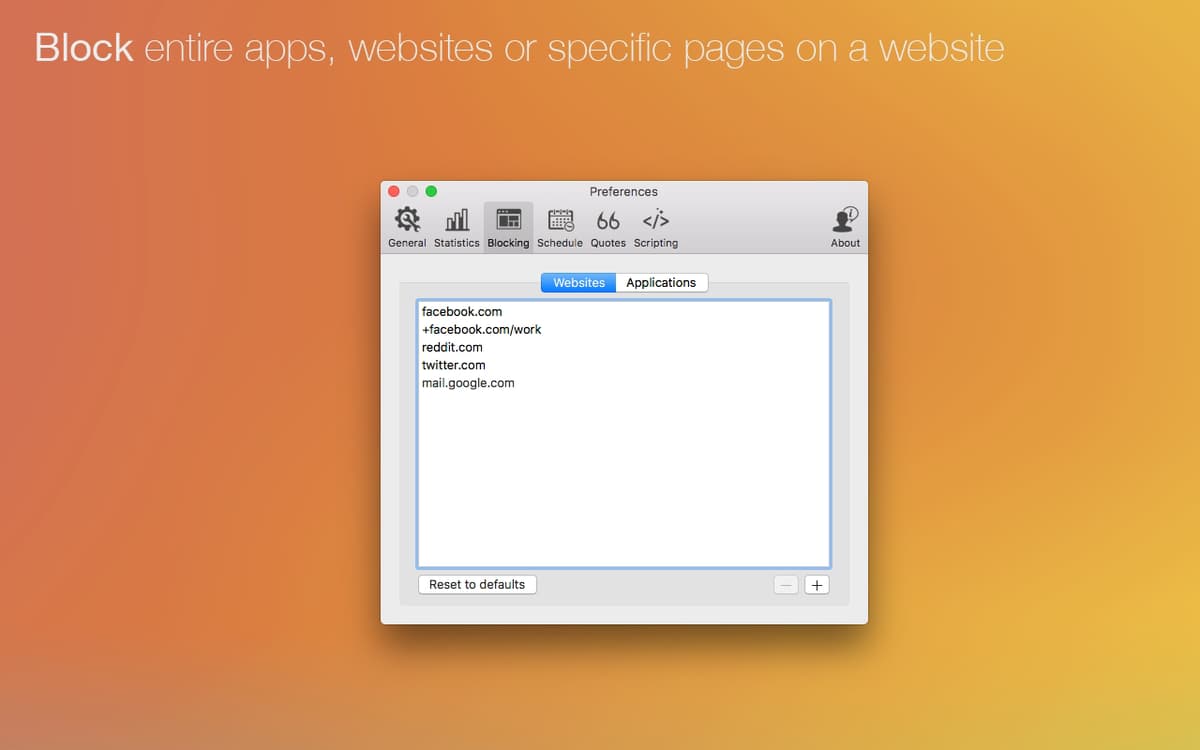Open the General preferences pane

(407, 227)
